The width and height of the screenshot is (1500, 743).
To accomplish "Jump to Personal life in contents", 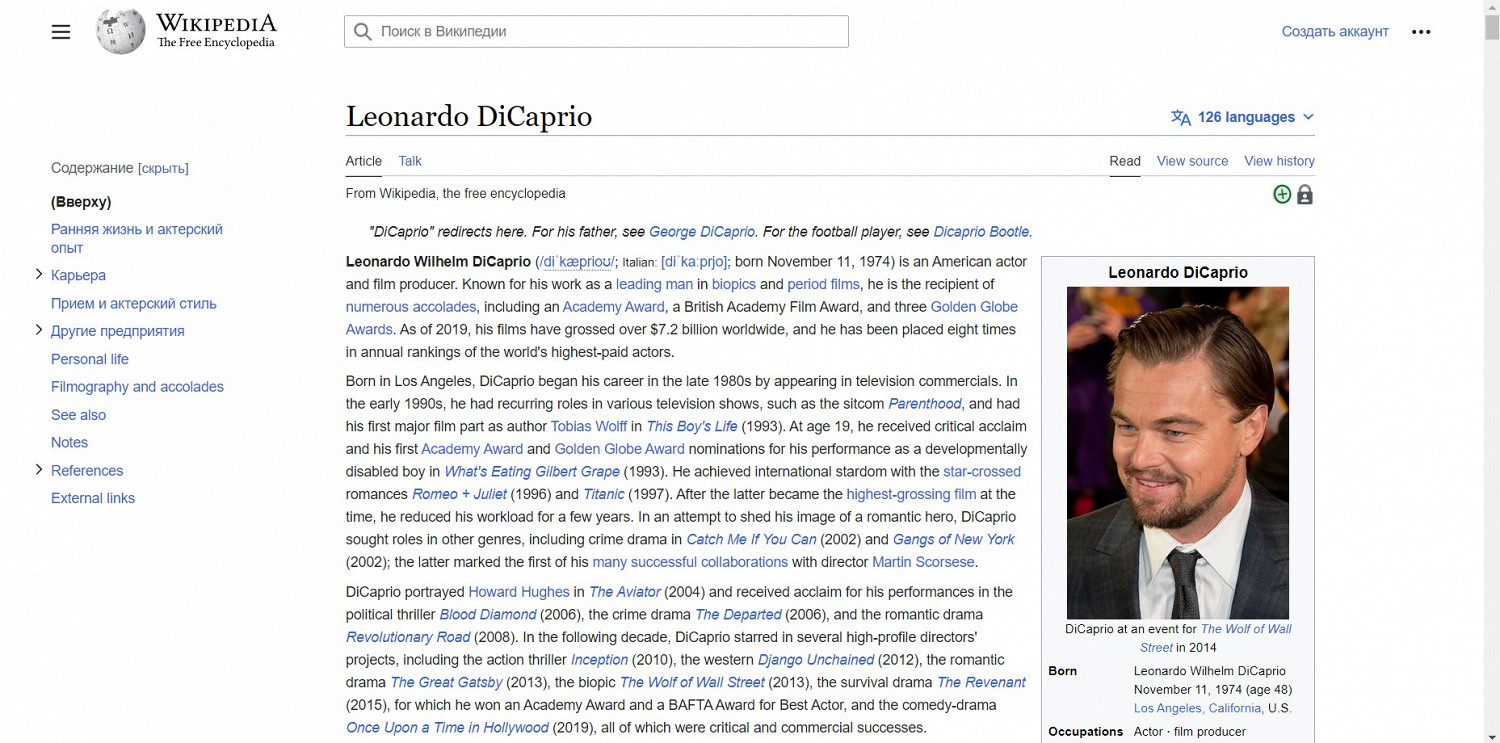I will (90, 359).
